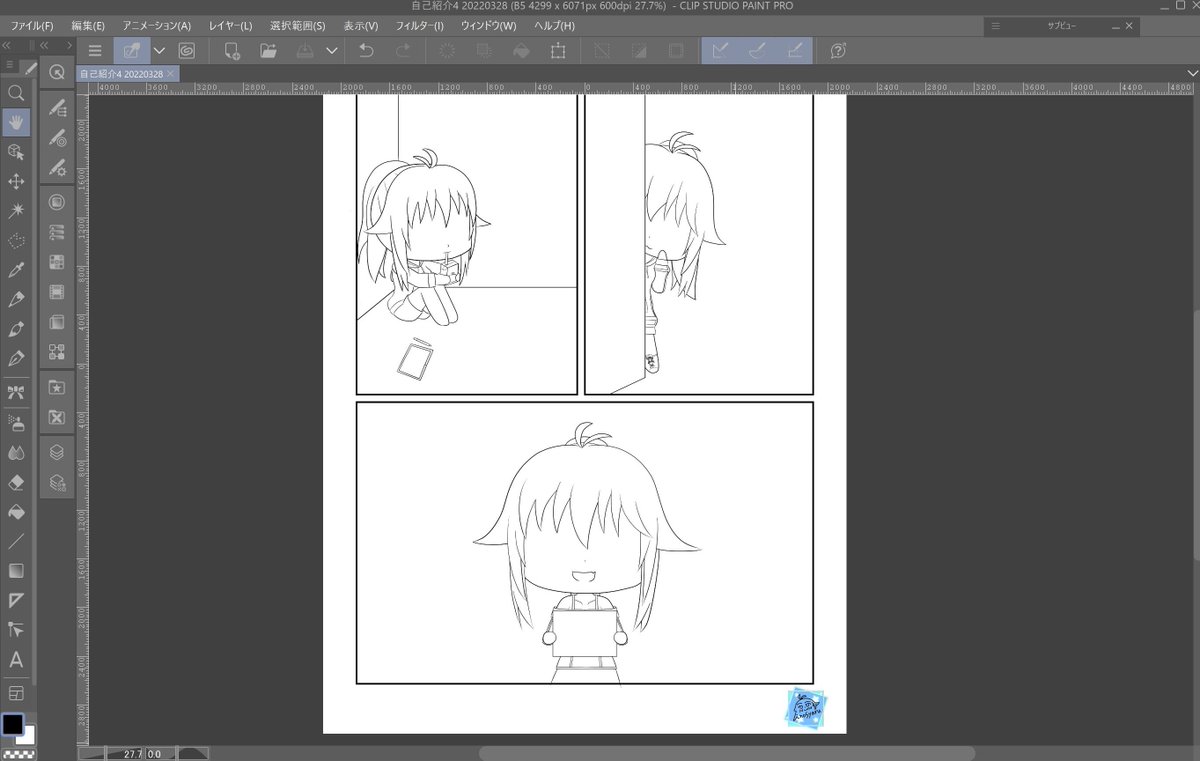Viewport: 1200px width, 761px height.
Task: Open the Sub Tool palette icon
Action: [x=57, y=108]
